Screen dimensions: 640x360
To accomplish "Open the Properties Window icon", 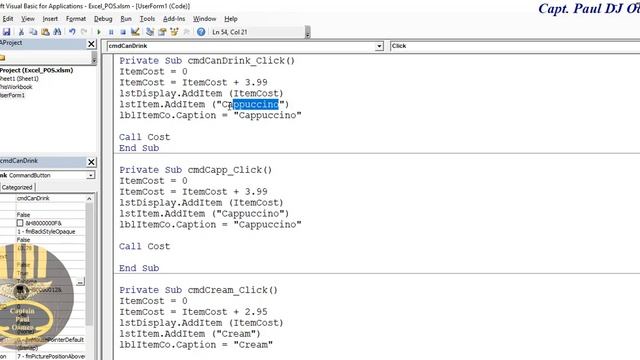I will (162, 32).
